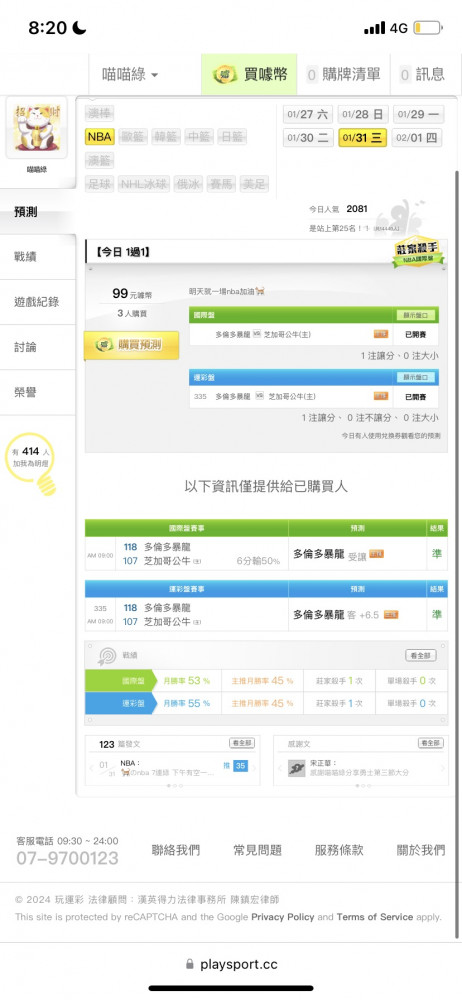This screenshot has height=1000, width=462.
Task: Toggle 顯示盤口 on the 運彩盤 header
Action: pos(416,378)
